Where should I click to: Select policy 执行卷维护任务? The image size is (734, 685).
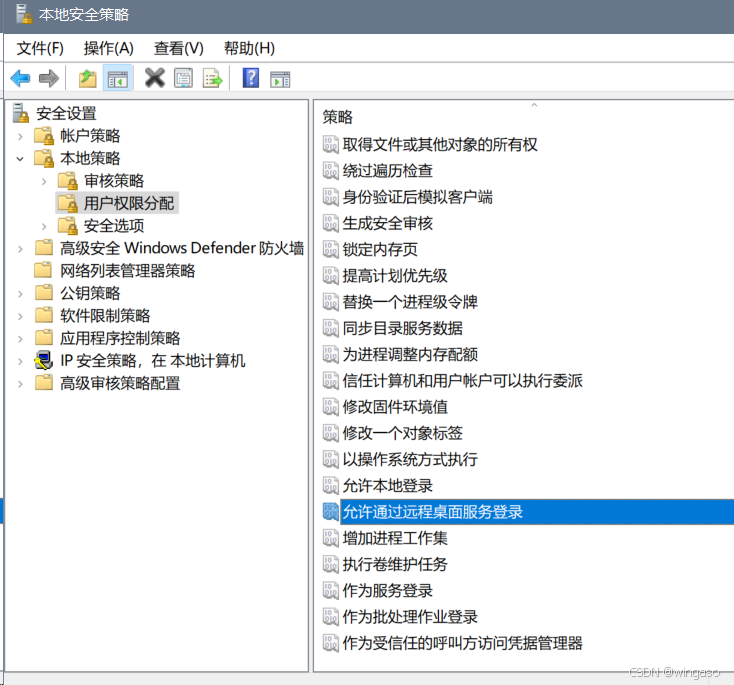click(x=395, y=564)
